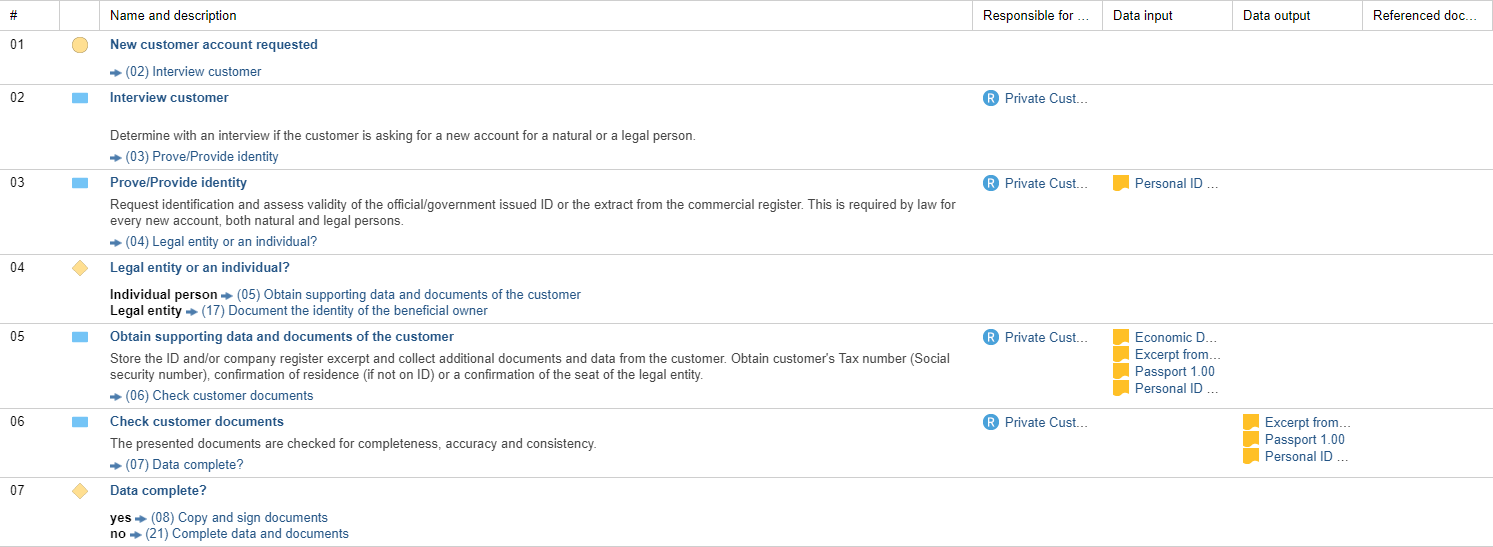Open the Prove/Provide identity step title

(x=178, y=183)
